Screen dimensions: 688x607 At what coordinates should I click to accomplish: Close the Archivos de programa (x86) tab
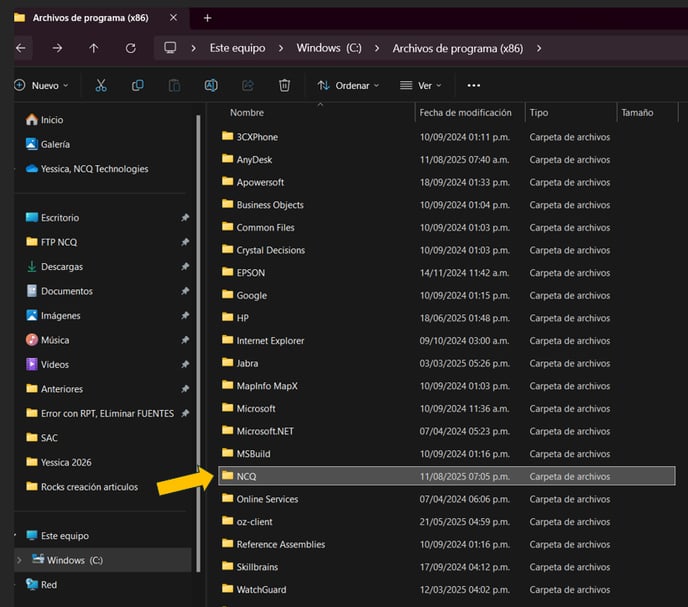tap(173, 18)
